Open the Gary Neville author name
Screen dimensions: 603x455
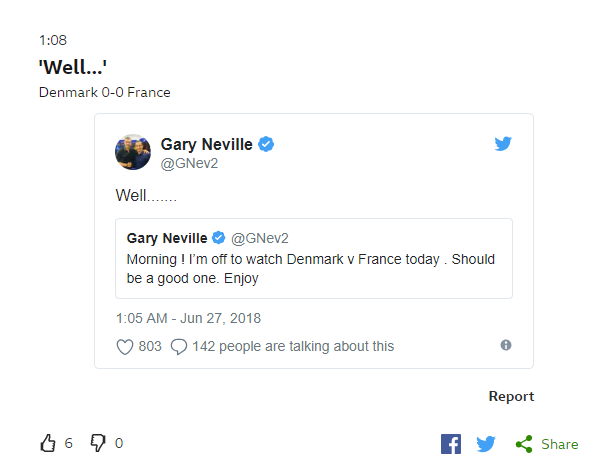pos(207,144)
